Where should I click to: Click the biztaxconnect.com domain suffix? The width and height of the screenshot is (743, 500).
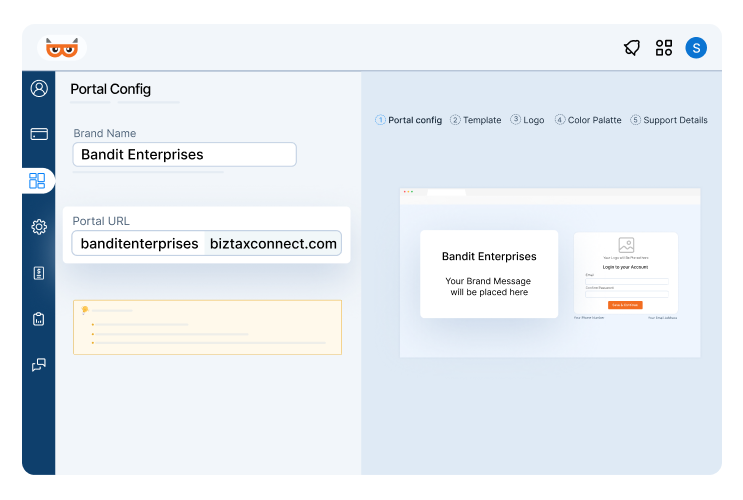pos(273,243)
